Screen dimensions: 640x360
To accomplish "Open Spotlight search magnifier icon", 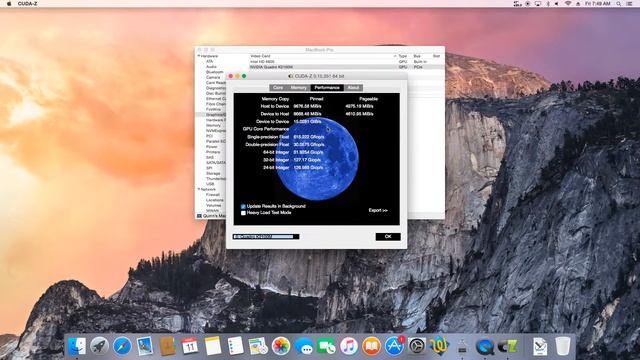I will (x=619, y=4).
